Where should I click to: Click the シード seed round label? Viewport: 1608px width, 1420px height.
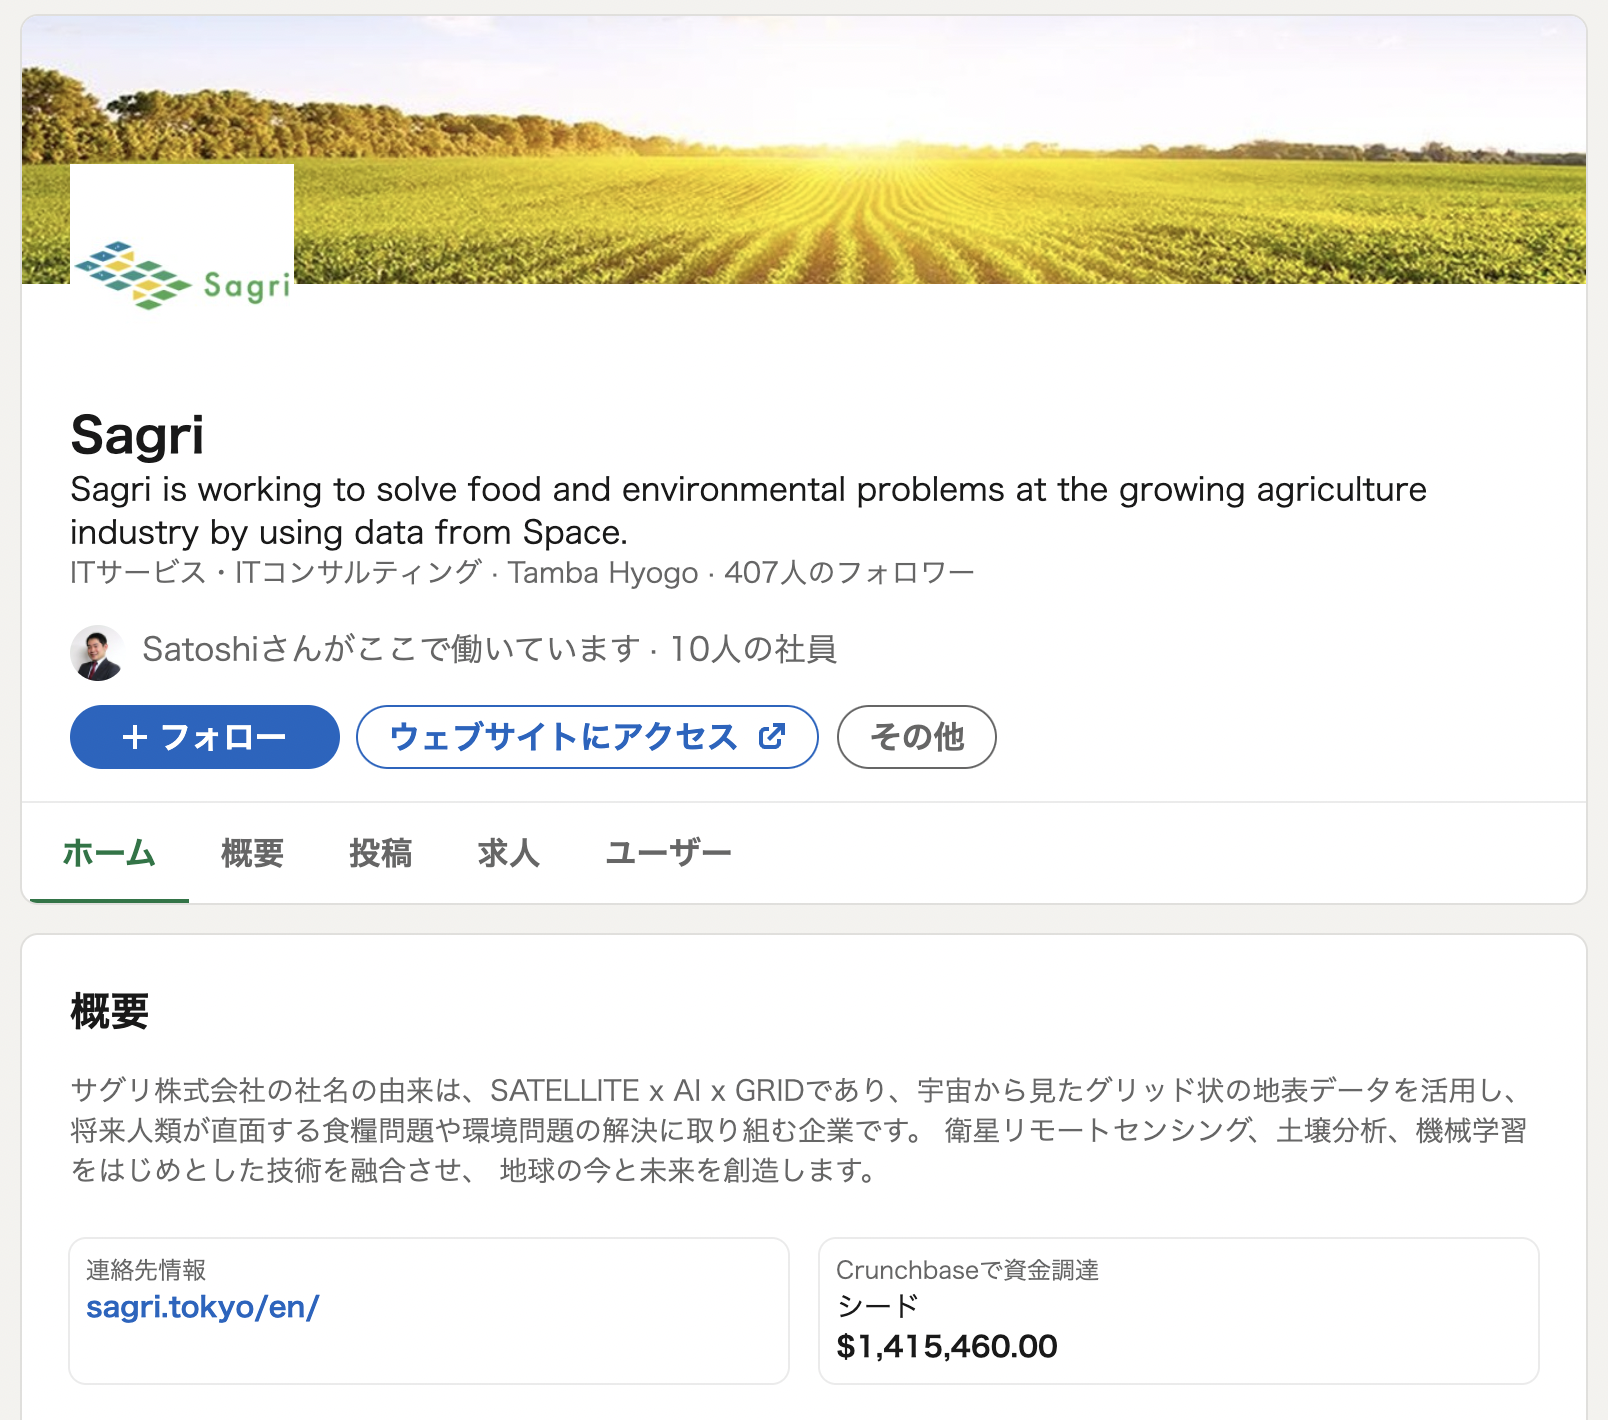(x=877, y=1306)
